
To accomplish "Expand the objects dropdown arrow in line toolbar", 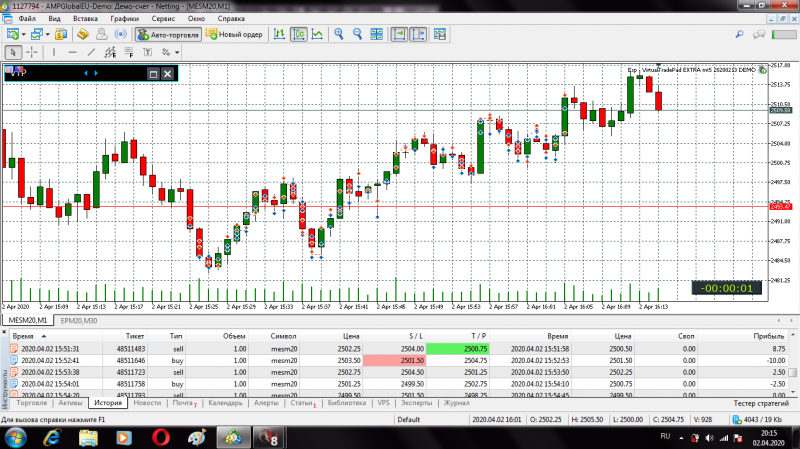I will pyautogui.click(x=177, y=53).
